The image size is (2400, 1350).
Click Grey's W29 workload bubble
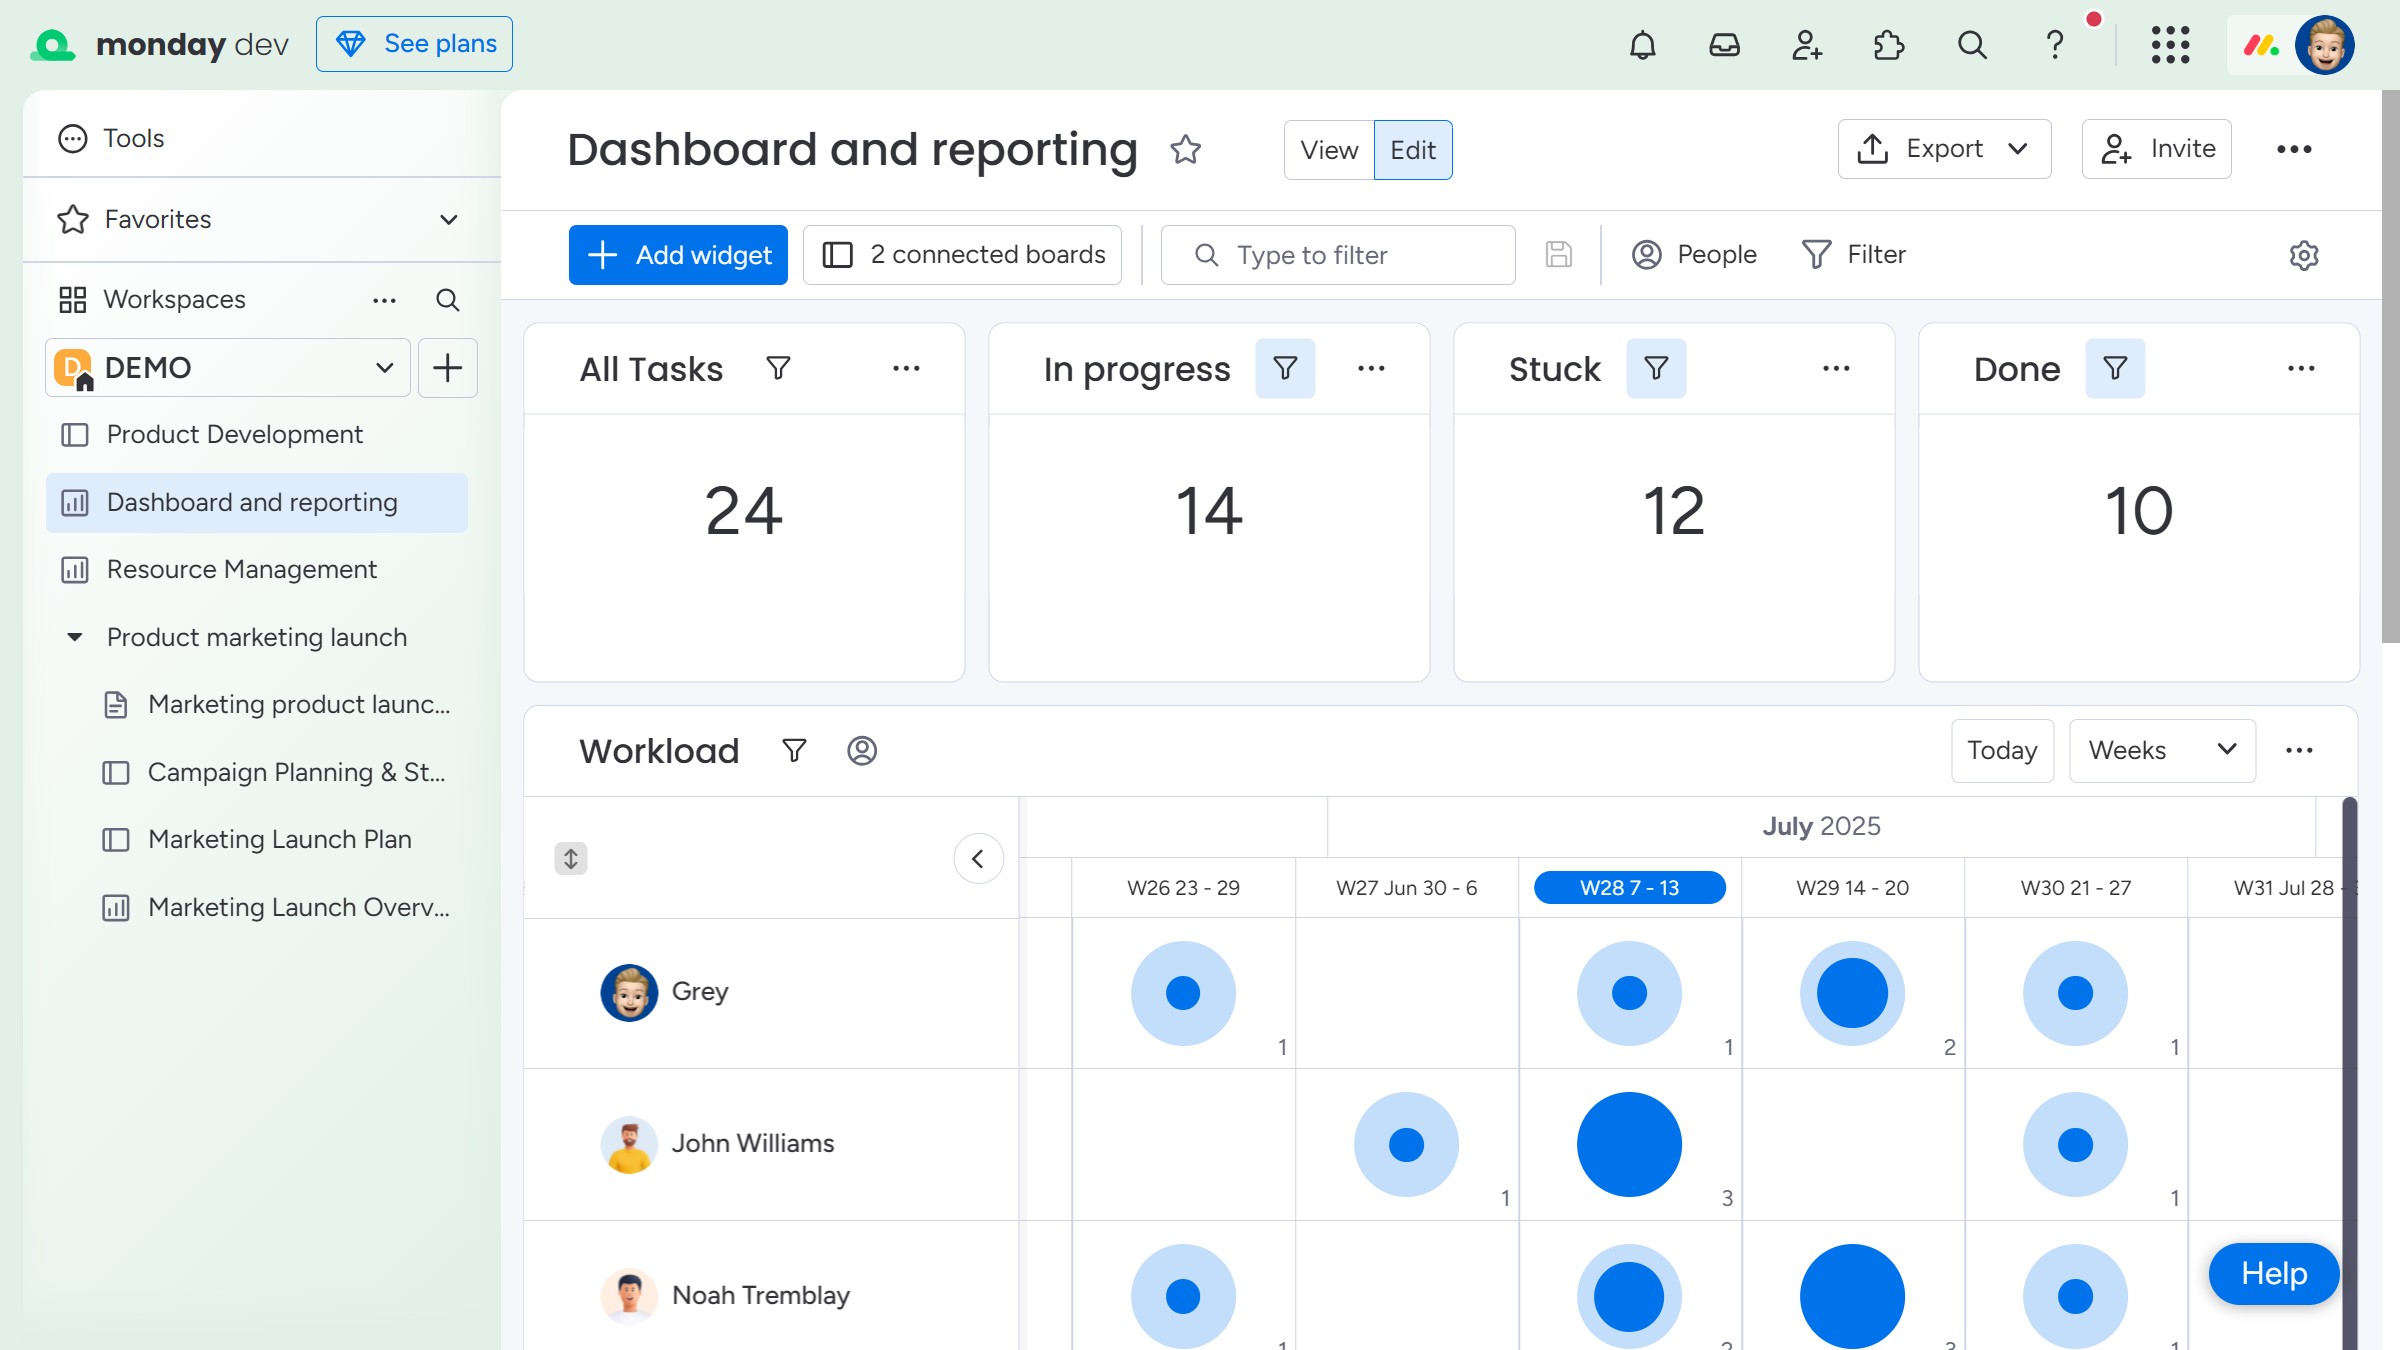[x=1852, y=993]
